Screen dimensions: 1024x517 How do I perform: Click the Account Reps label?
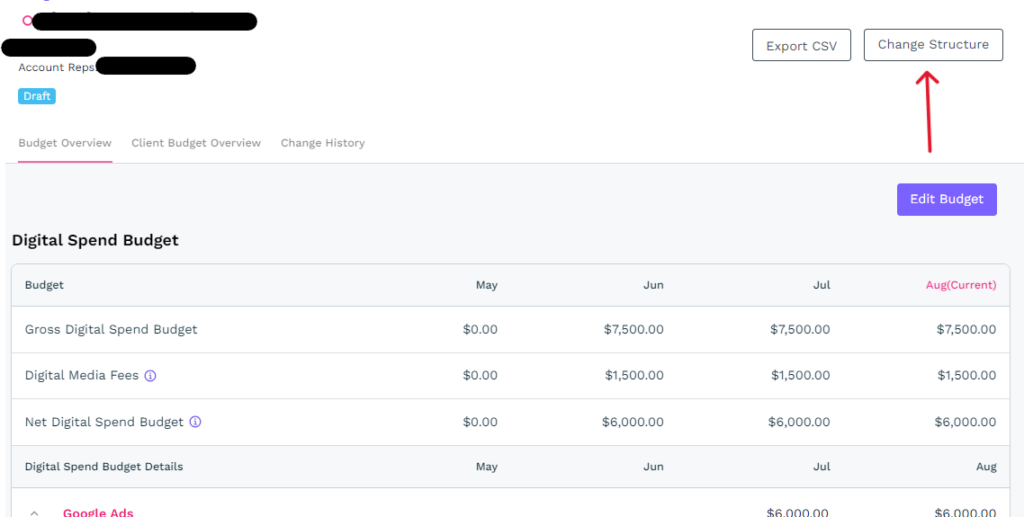pyautogui.click(x=56, y=67)
